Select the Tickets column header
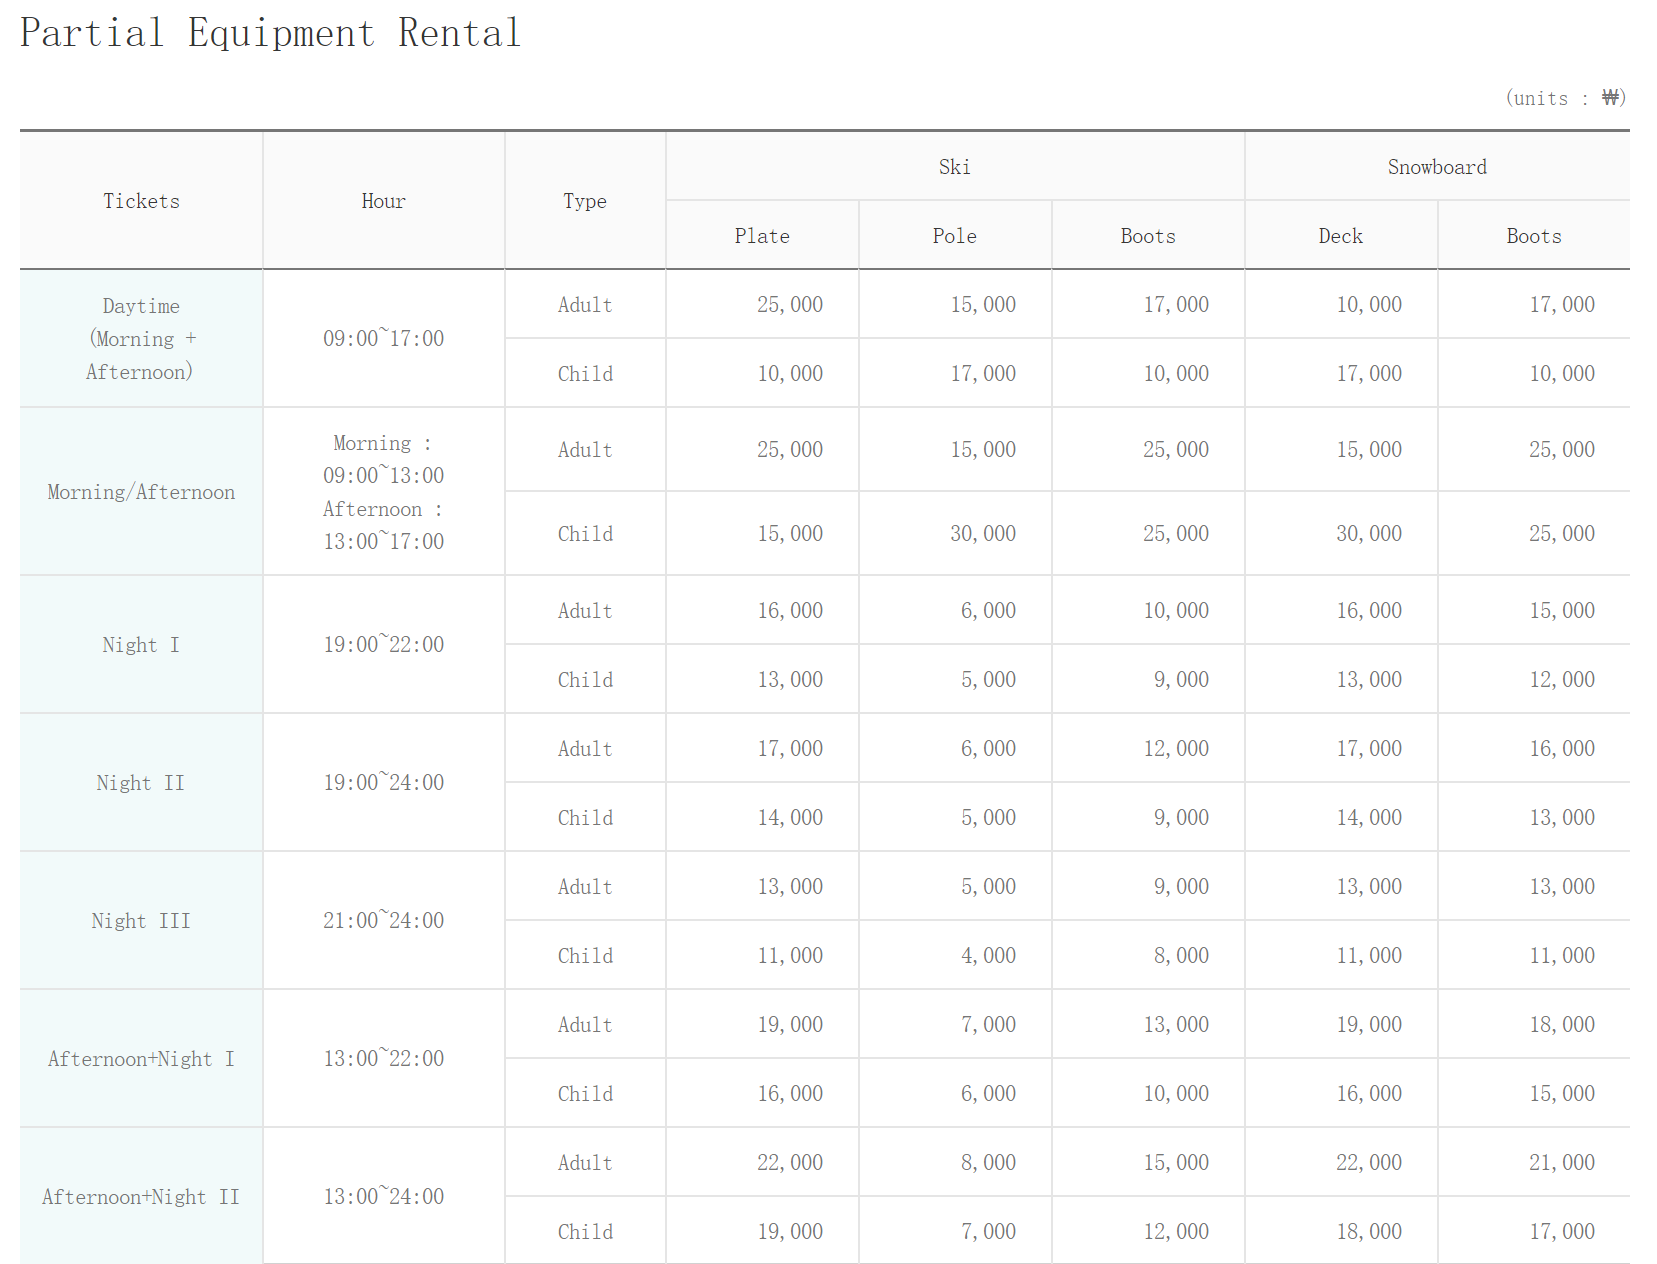Screen dimensions: 1657x1264 [141, 201]
